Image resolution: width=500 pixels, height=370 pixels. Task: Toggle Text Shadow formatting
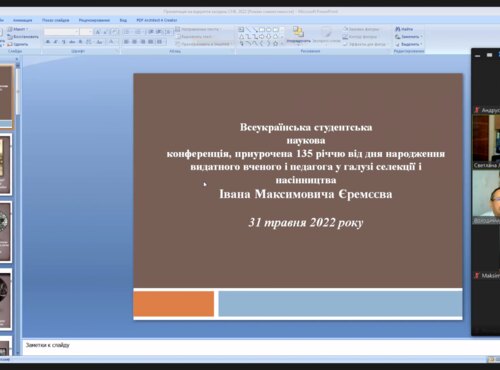80,42
